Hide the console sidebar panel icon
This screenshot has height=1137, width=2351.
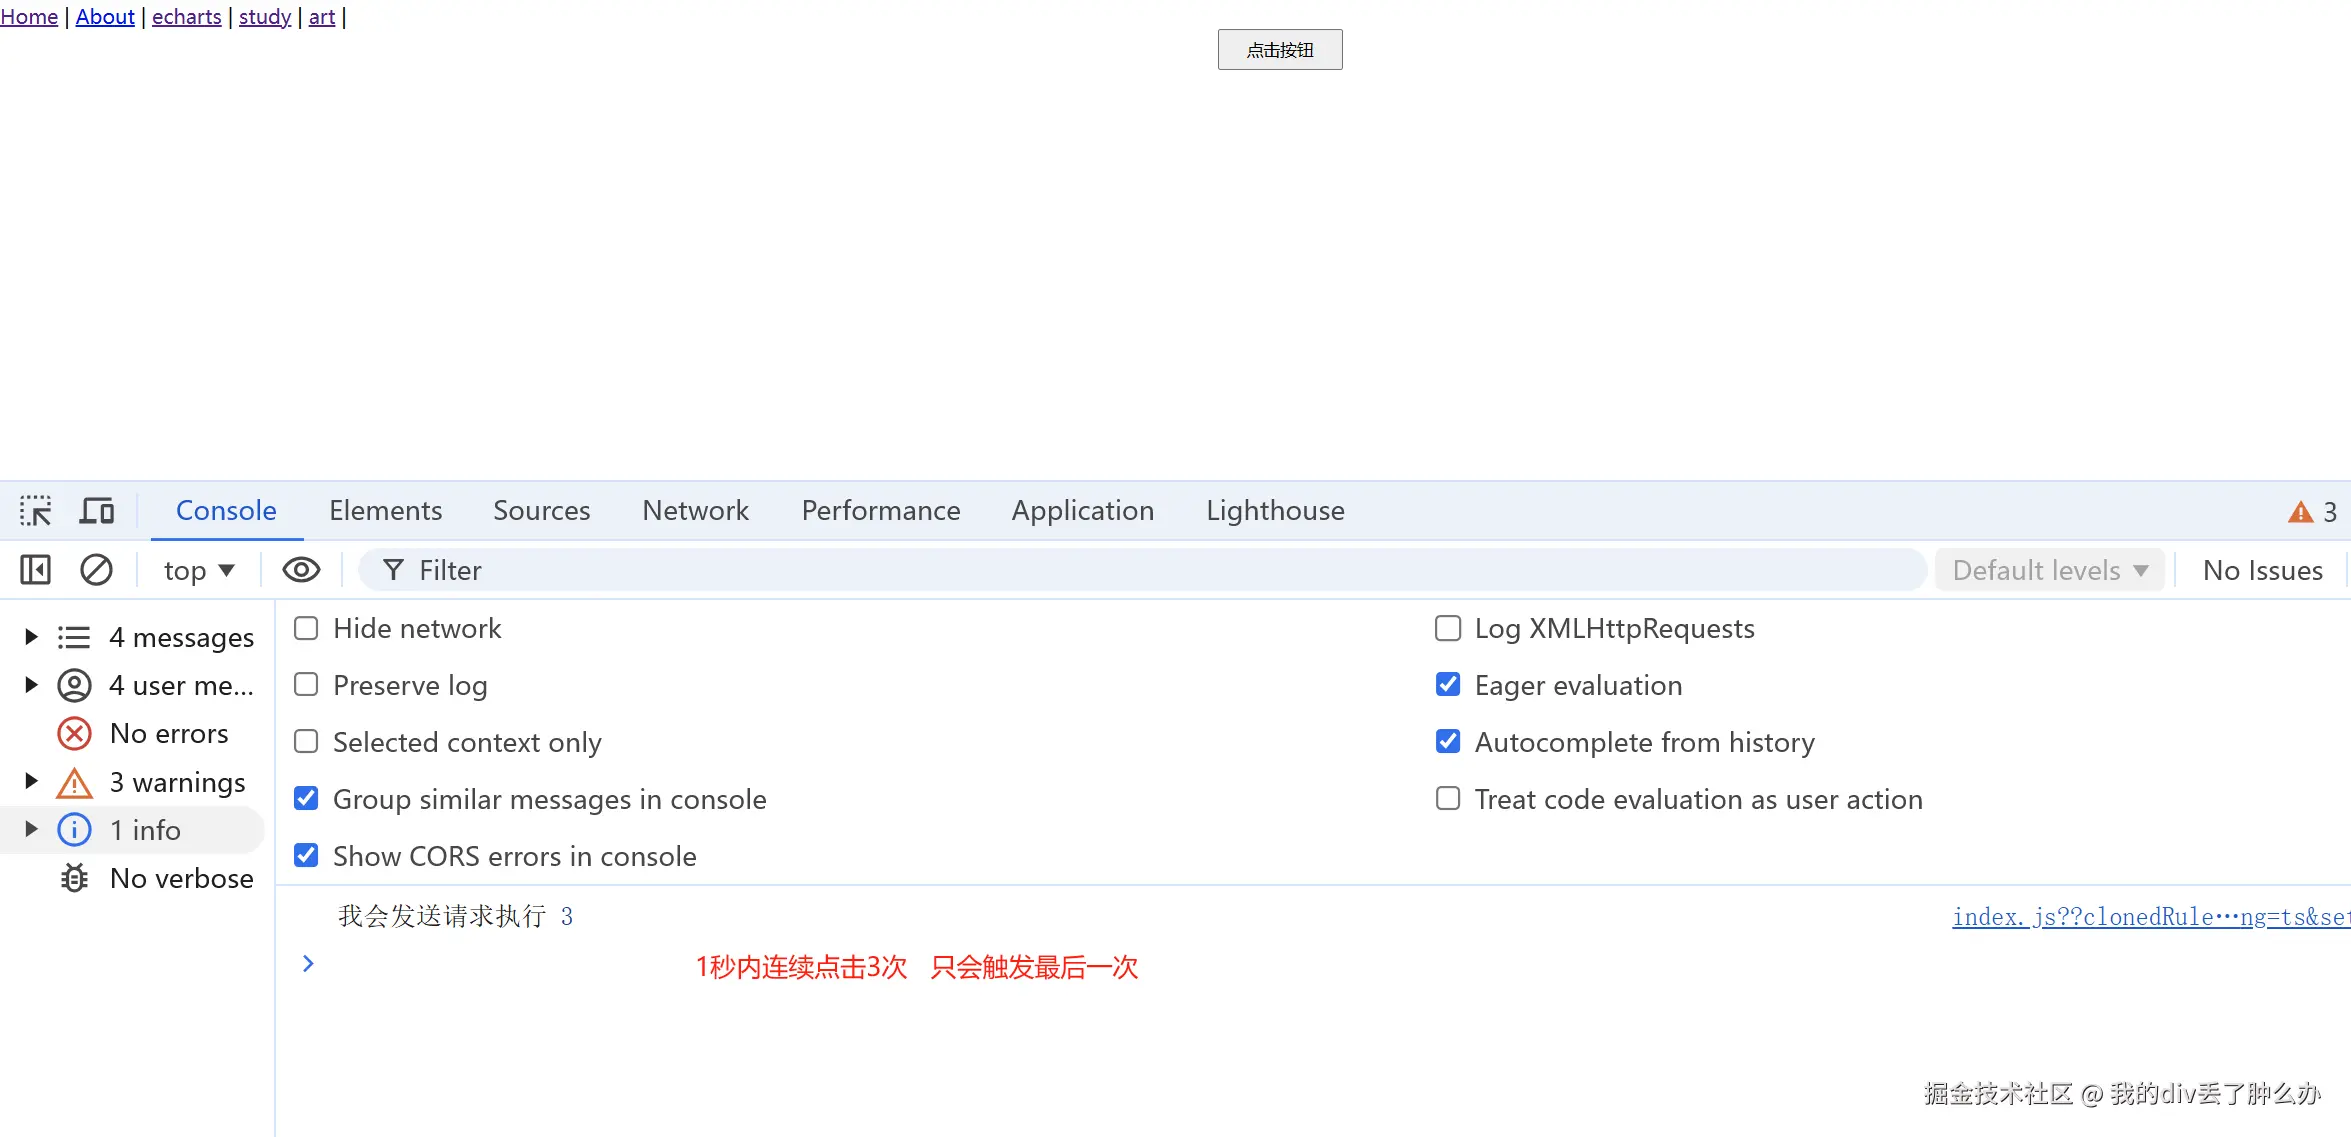(x=35, y=570)
